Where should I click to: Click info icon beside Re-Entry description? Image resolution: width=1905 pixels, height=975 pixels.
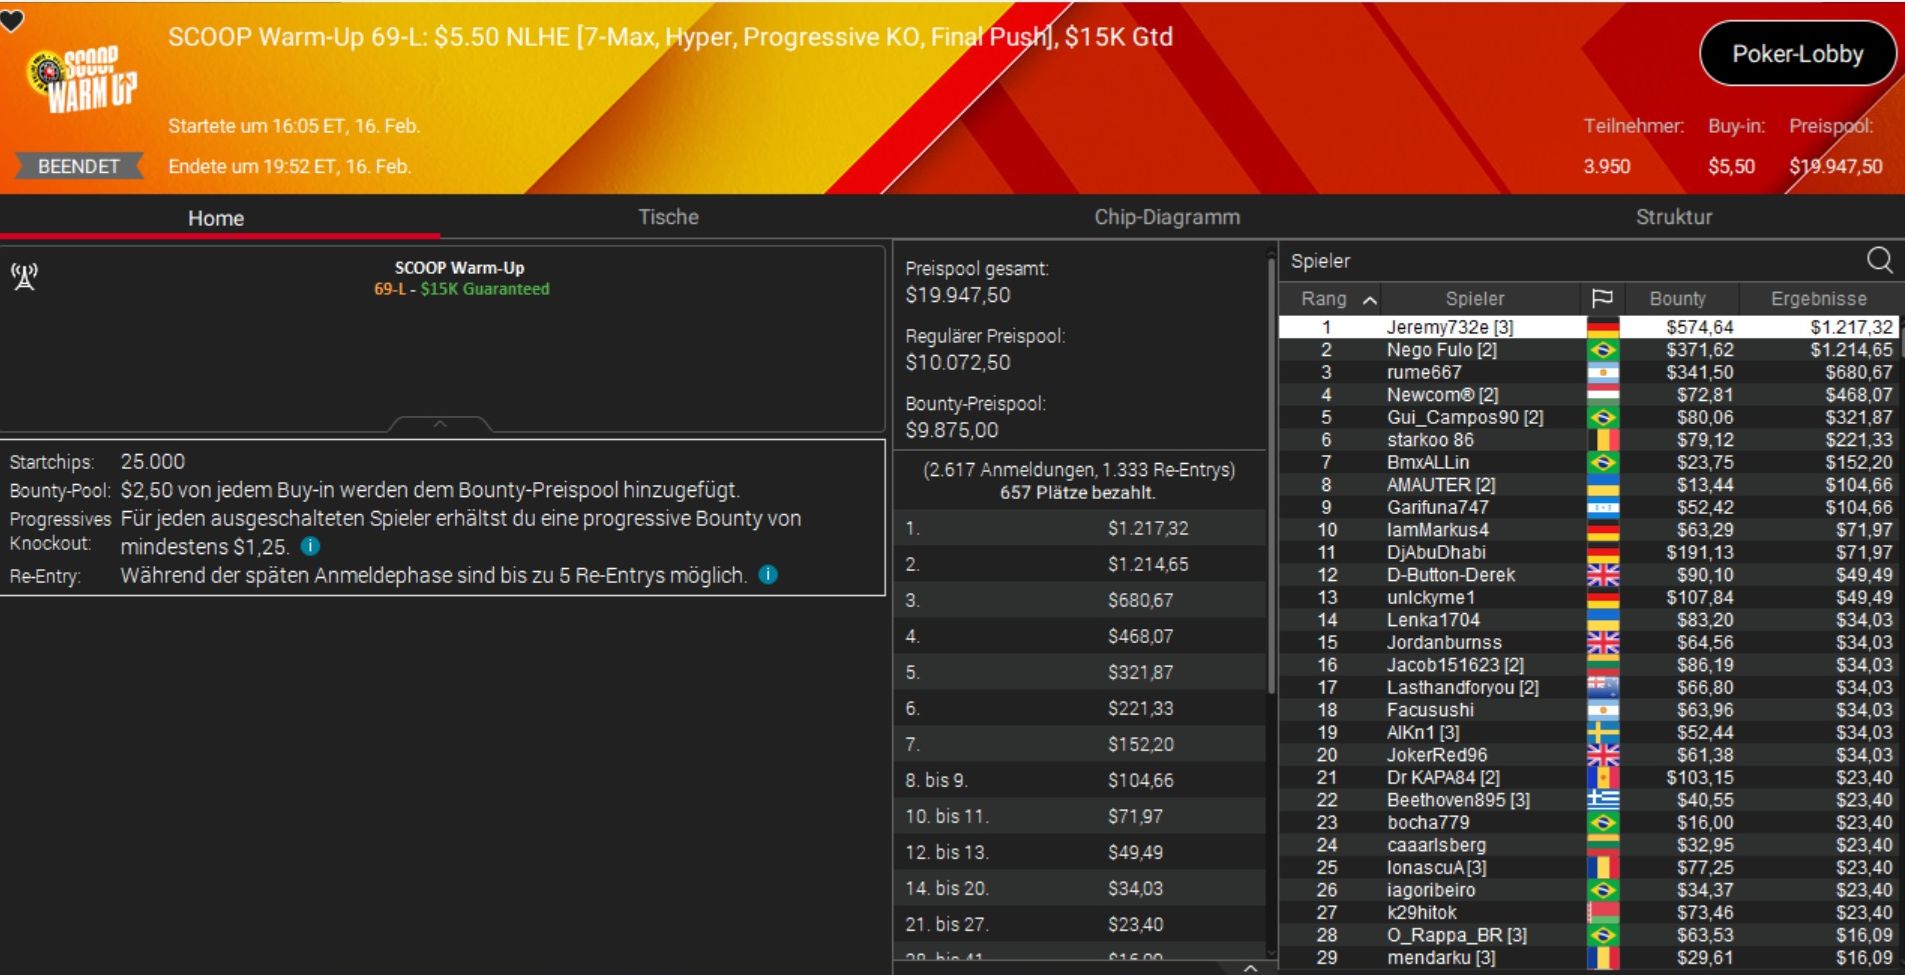pos(768,575)
